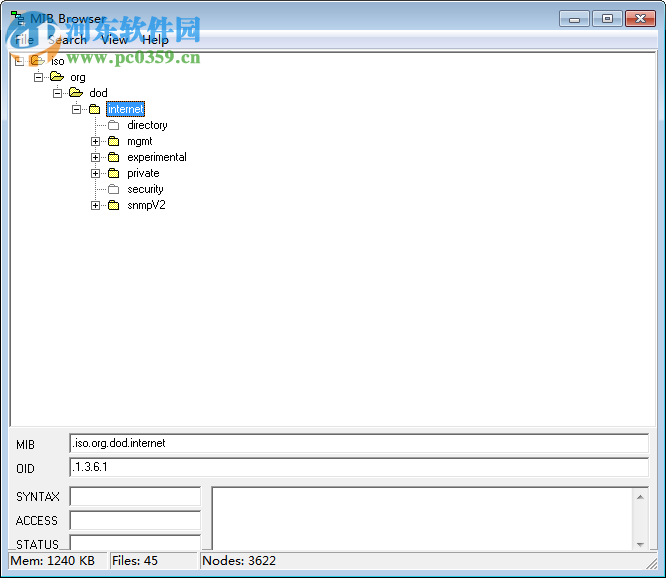Click the Mem: 1240 KB status entry
Image resolution: width=666 pixels, height=578 pixels.
coord(57,561)
